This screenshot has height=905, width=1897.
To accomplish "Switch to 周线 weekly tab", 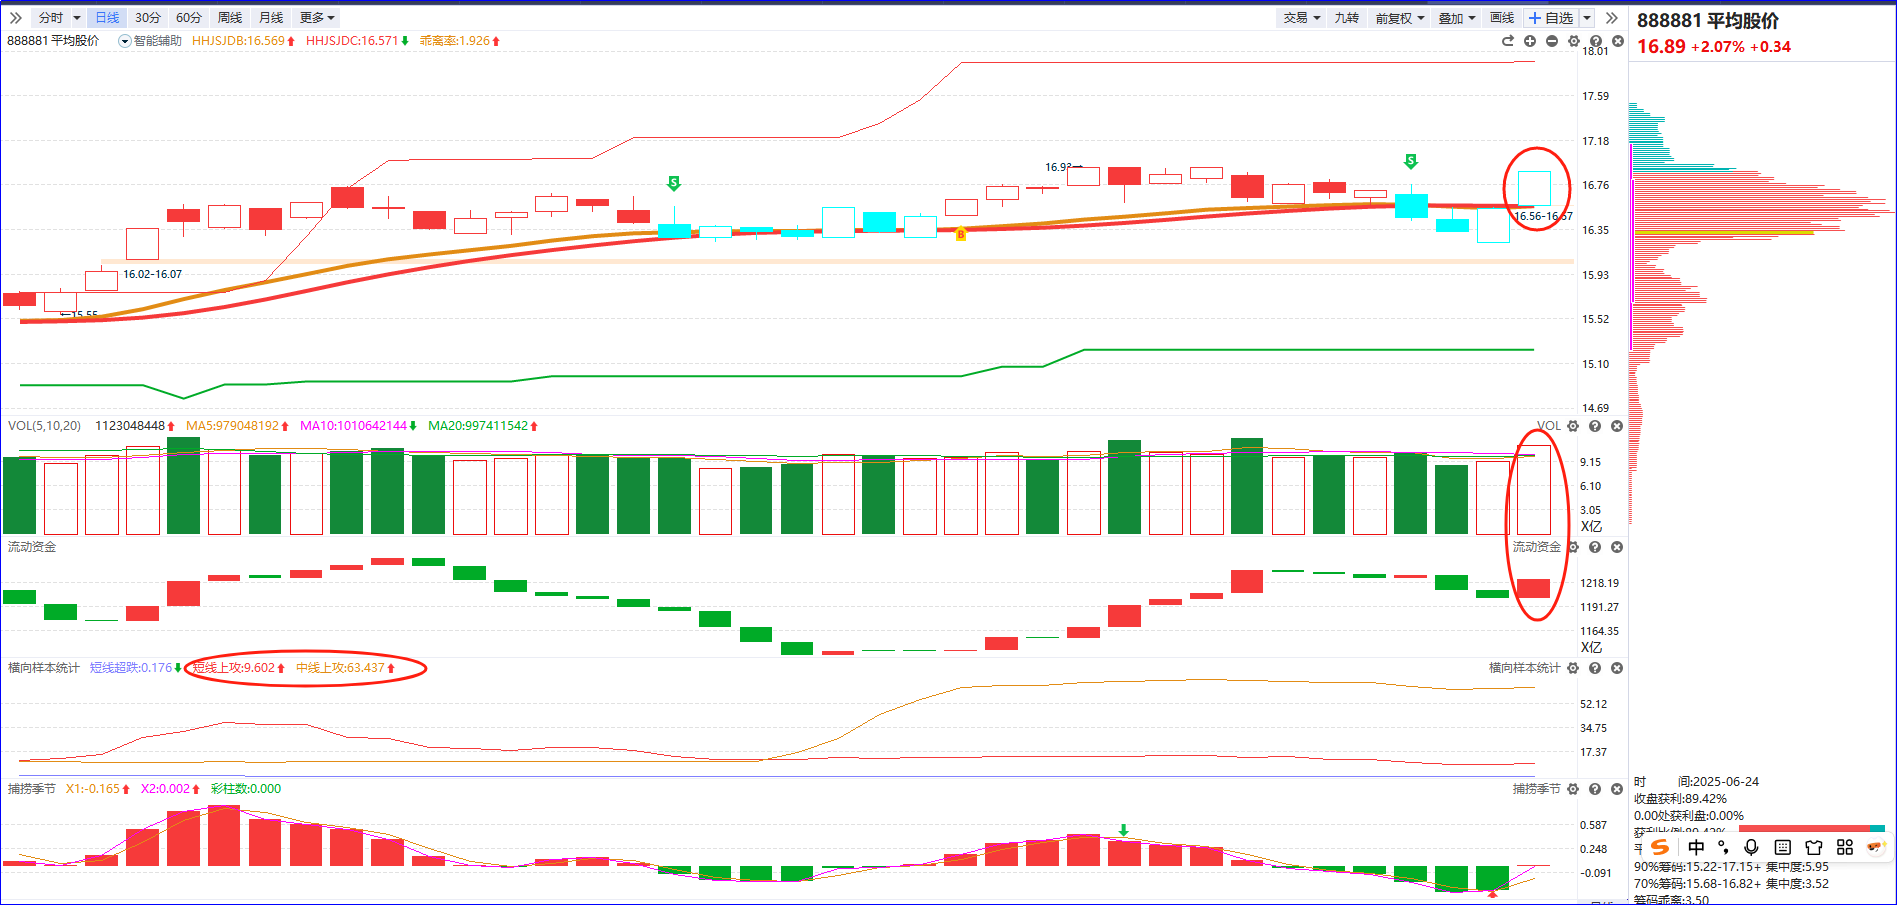I will (x=230, y=18).
